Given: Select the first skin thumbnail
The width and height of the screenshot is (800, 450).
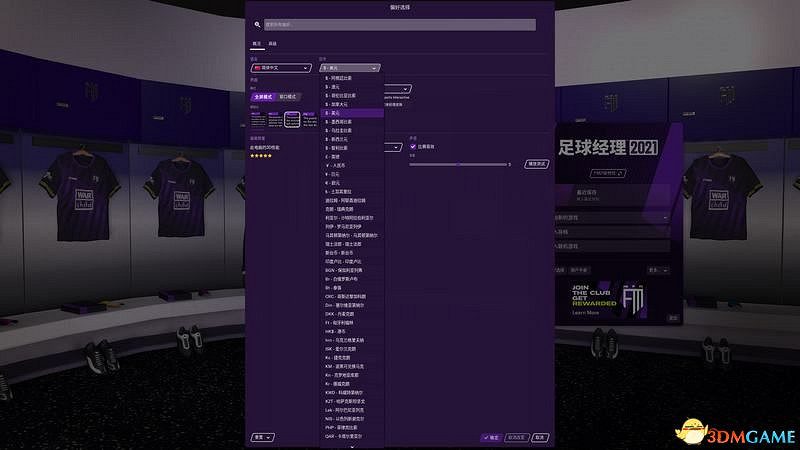Looking at the screenshot, I should (256, 120).
